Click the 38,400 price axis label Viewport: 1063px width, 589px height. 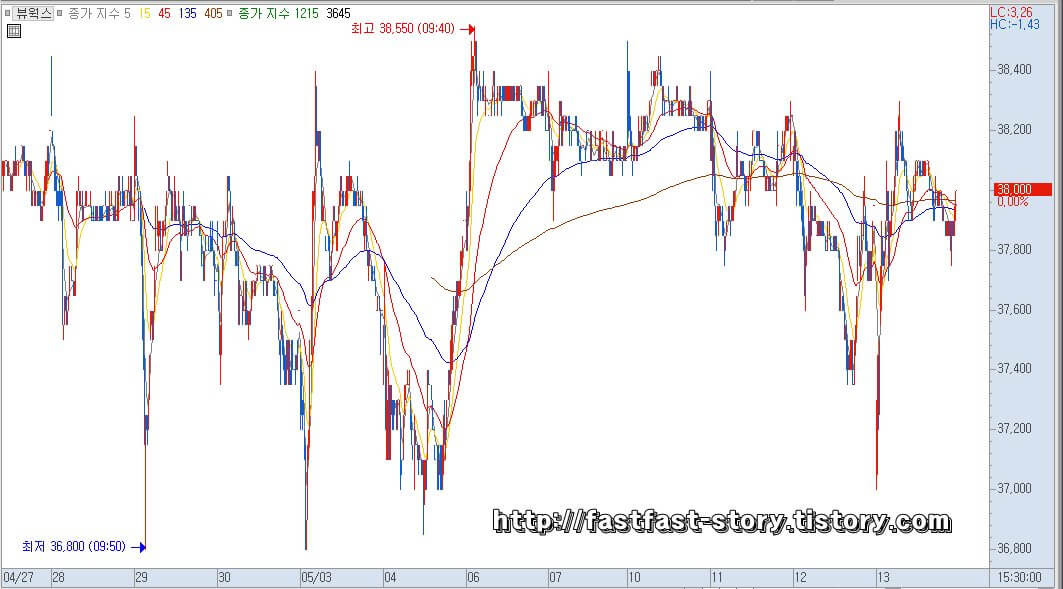coord(1014,70)
